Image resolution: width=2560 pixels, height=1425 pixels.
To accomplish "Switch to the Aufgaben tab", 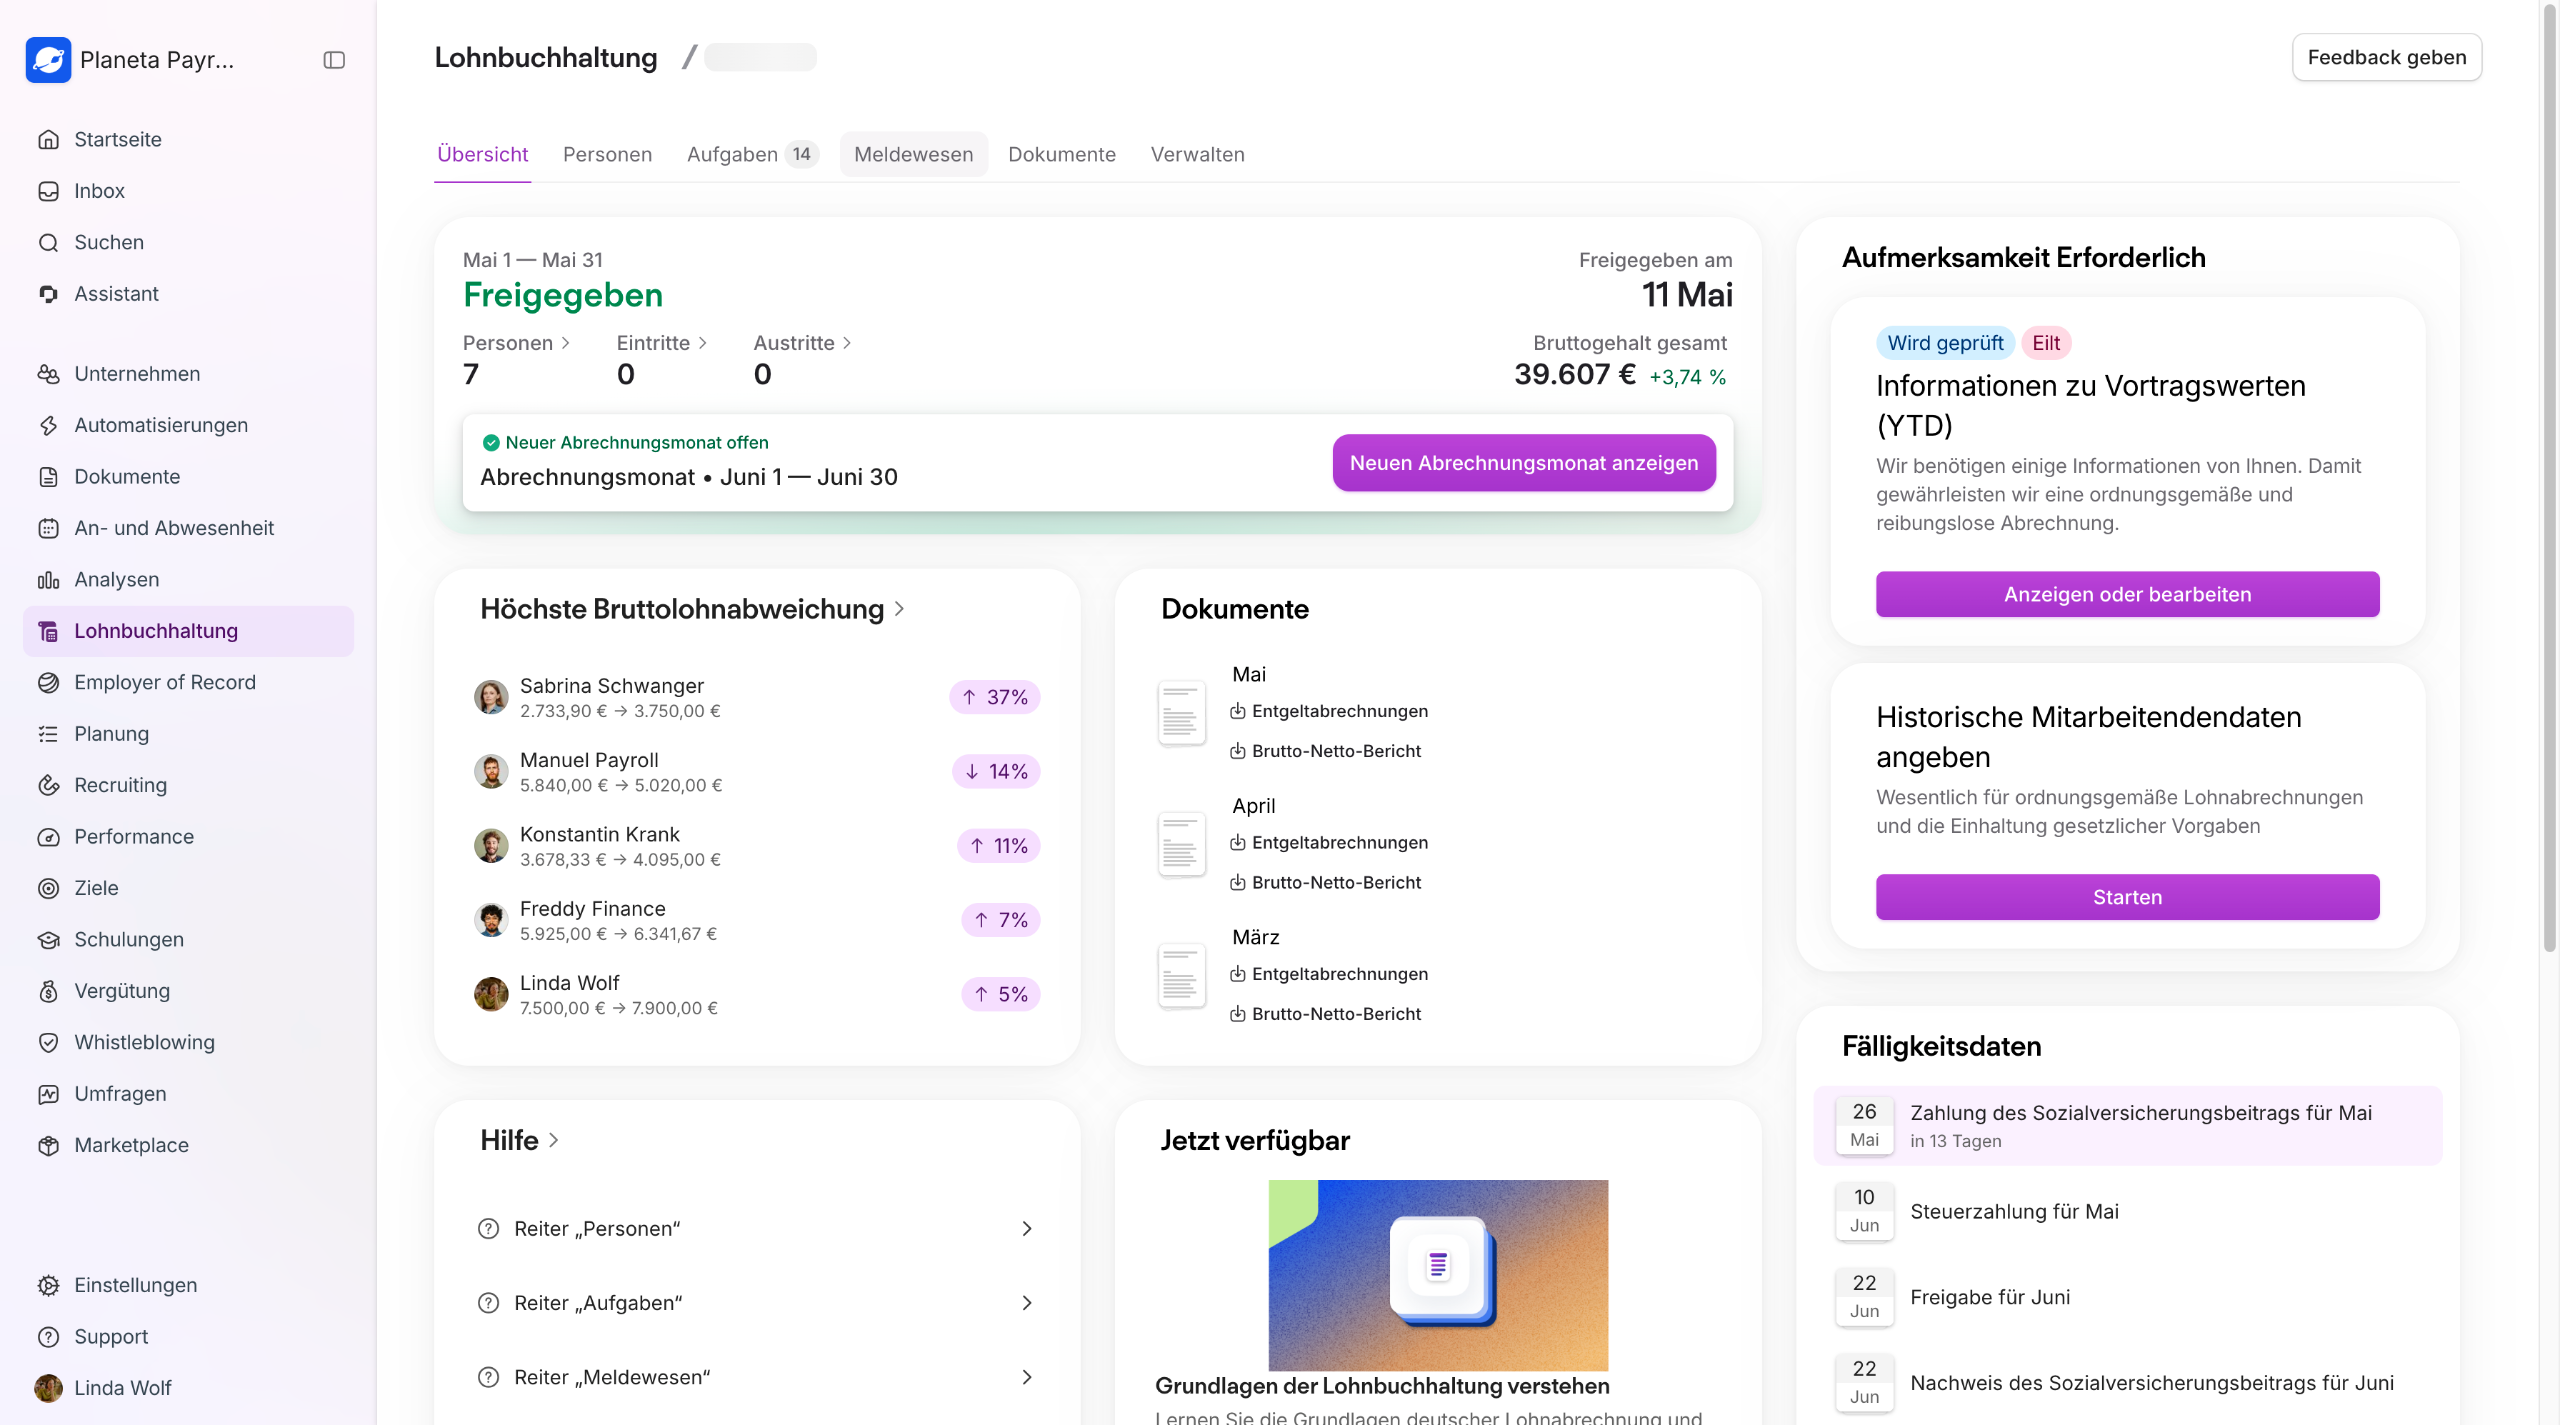I will coord(752,154).
